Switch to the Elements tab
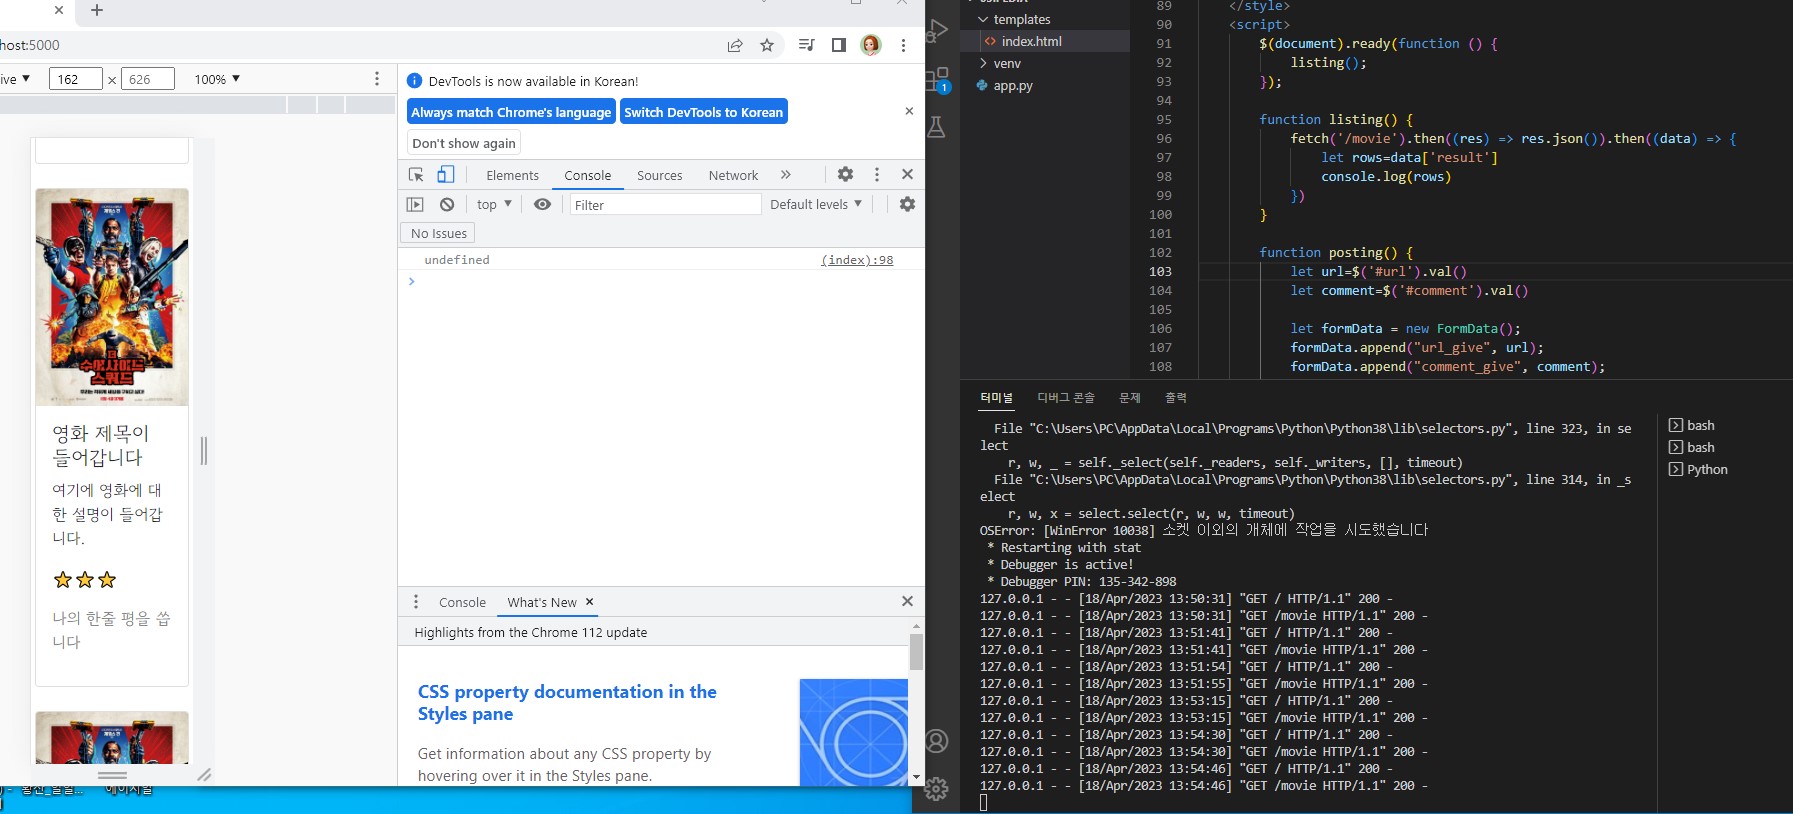1793x814 pixels. [512, 175]
